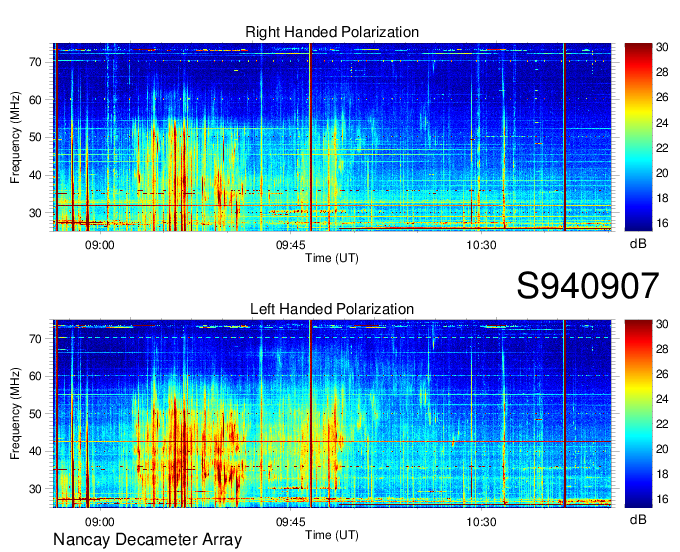
Task: Click the 60 MHz tick on top plot
Action: pyautogui.click(x=36, y=100)
